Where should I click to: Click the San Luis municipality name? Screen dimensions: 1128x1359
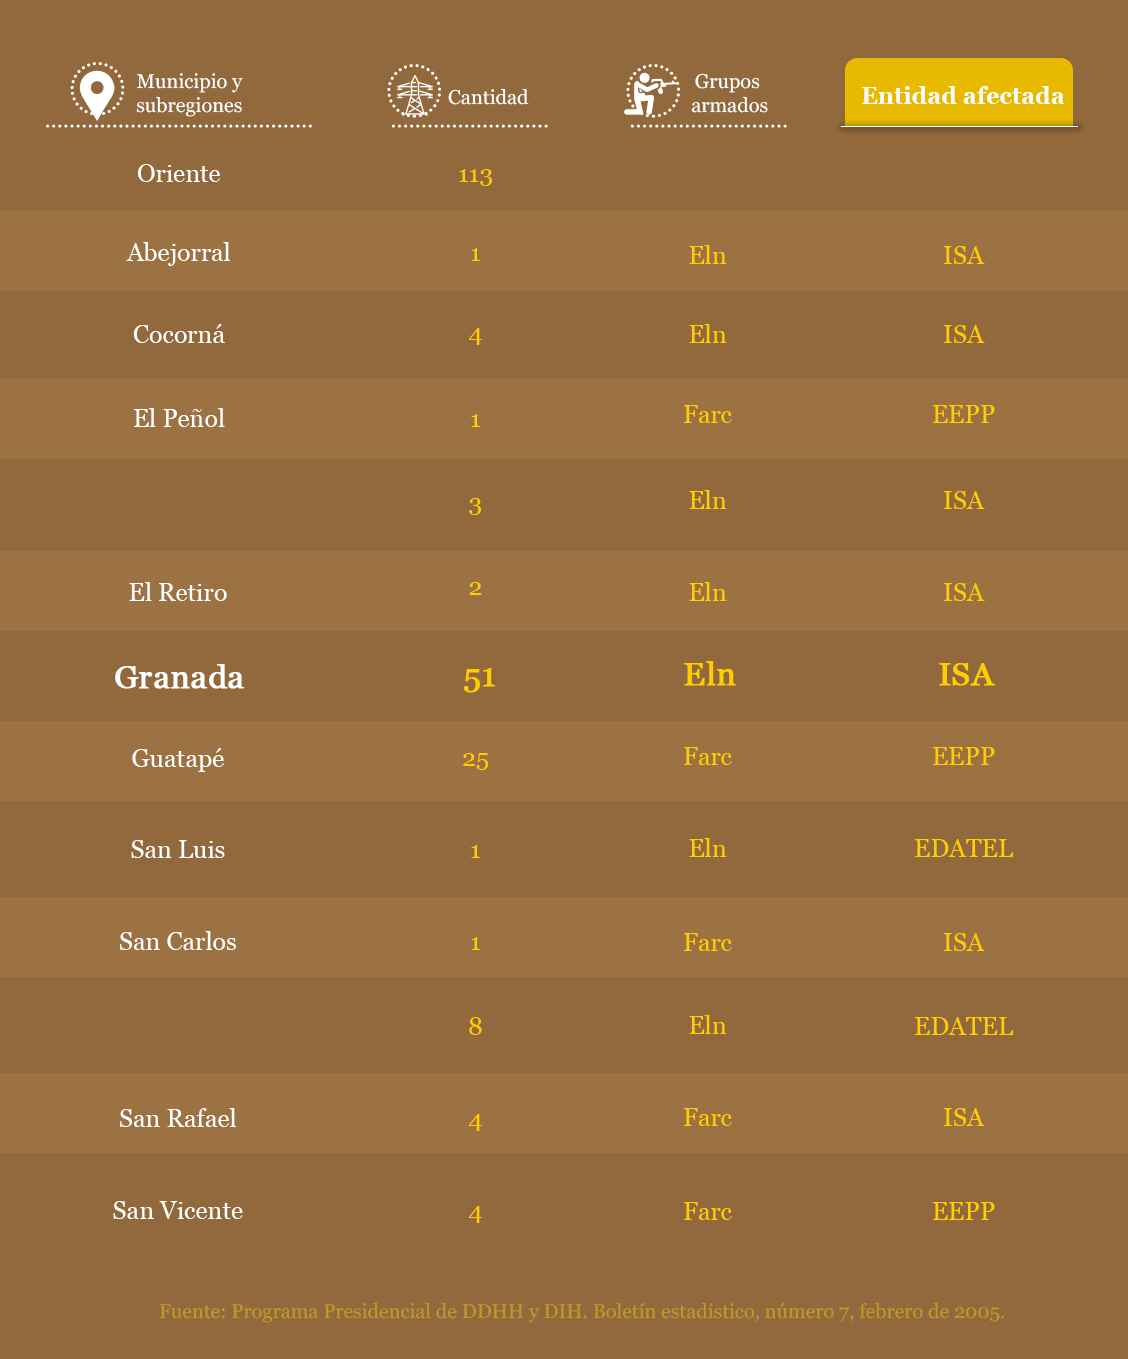tap(178, 850)
